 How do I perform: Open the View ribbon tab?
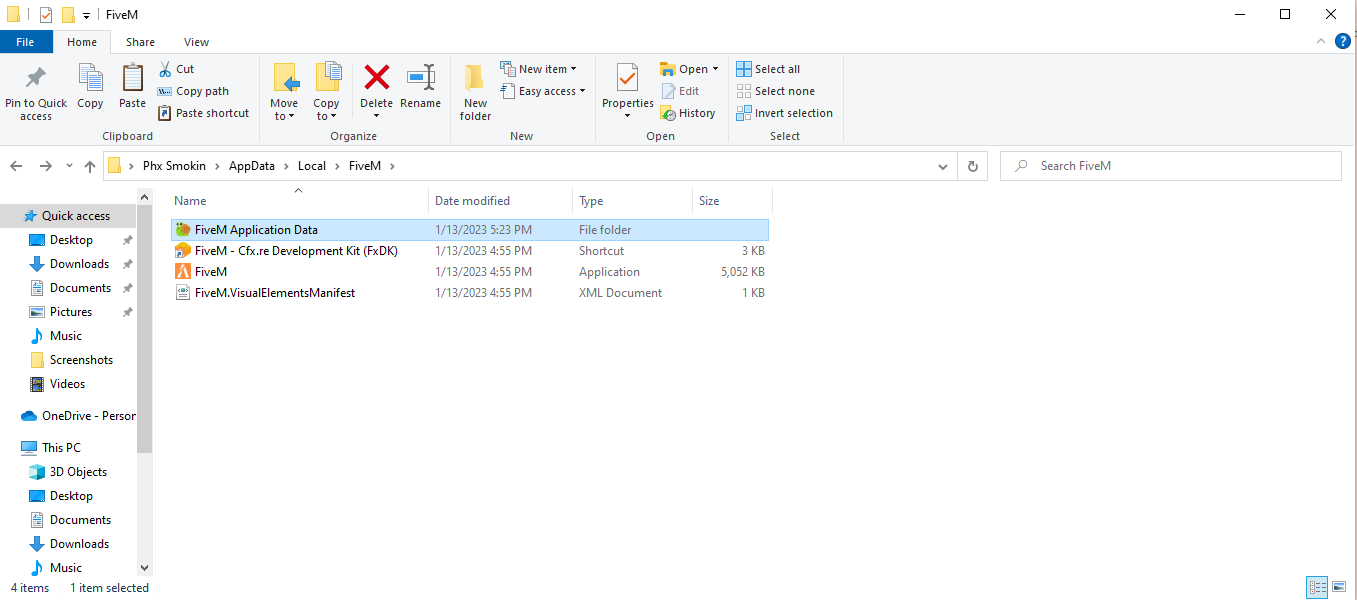click(x=196, y=42)
